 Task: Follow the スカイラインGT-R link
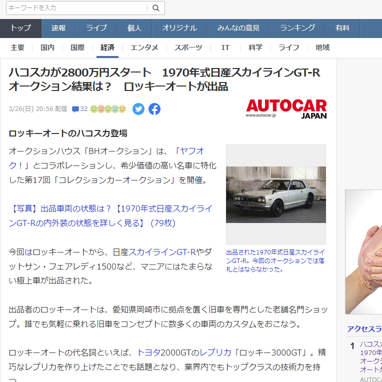click(x=162, y=252)
